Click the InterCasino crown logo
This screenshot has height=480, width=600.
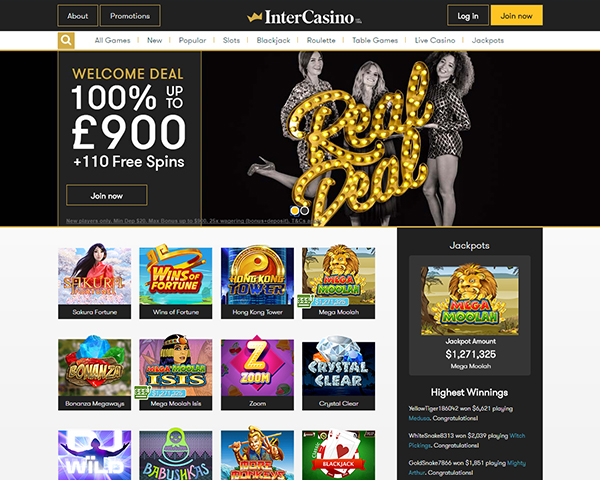tap(304, 17)
